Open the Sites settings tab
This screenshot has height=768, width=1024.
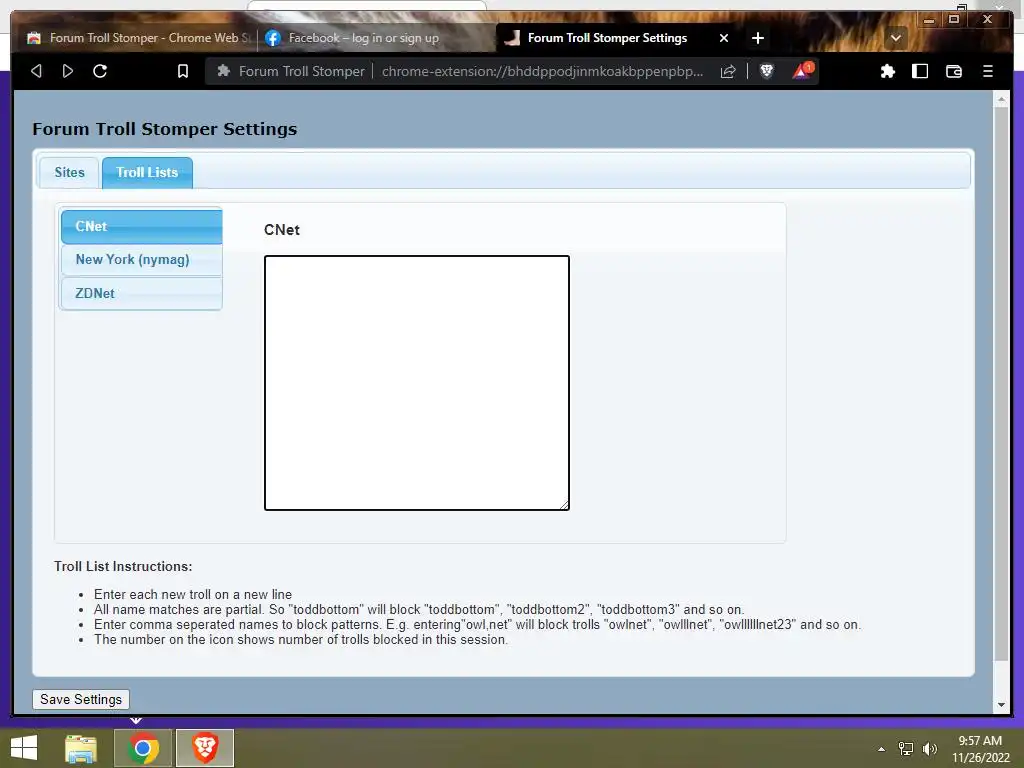tap(69, 172)
